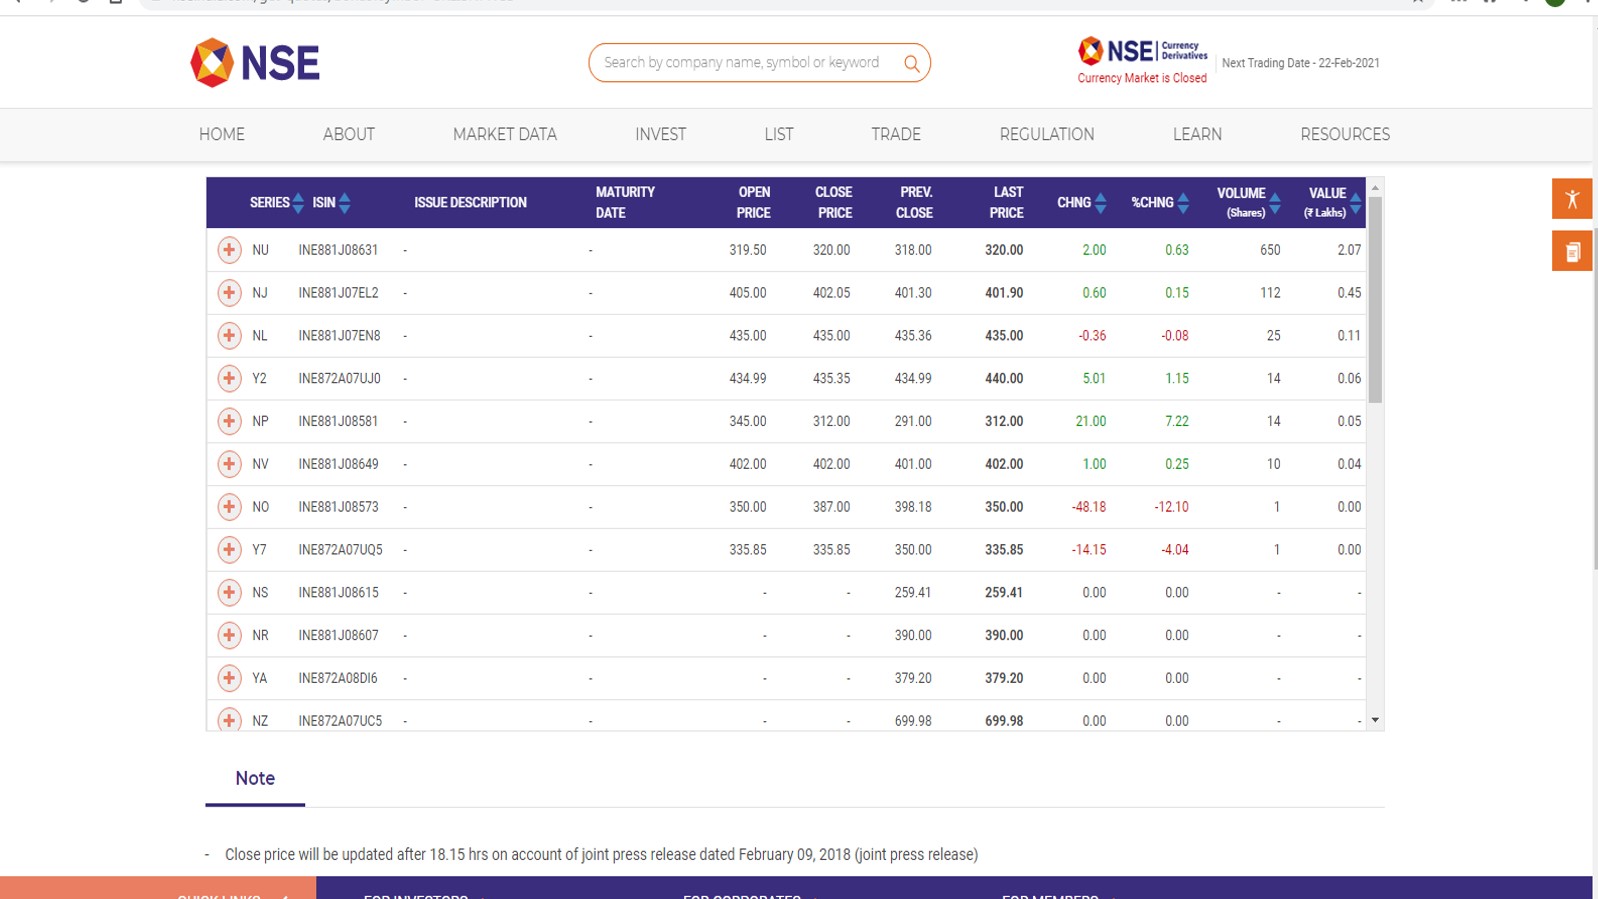Click ISIN INE872A07UQ5 cell
1598x899 pixels.
[340, 550]
